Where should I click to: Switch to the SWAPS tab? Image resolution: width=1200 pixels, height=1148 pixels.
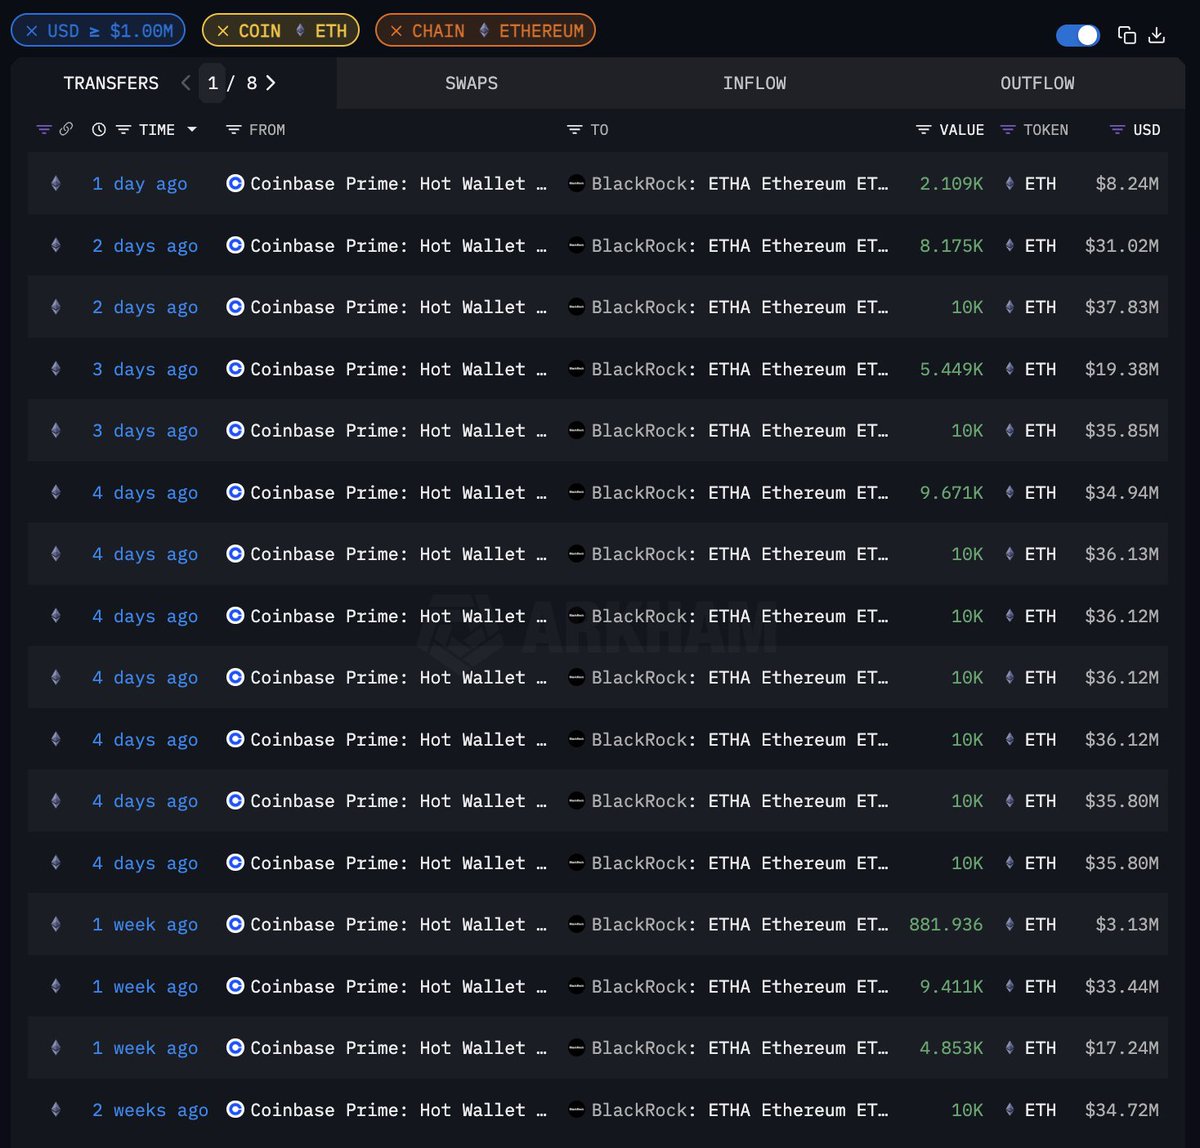(471, 83)
